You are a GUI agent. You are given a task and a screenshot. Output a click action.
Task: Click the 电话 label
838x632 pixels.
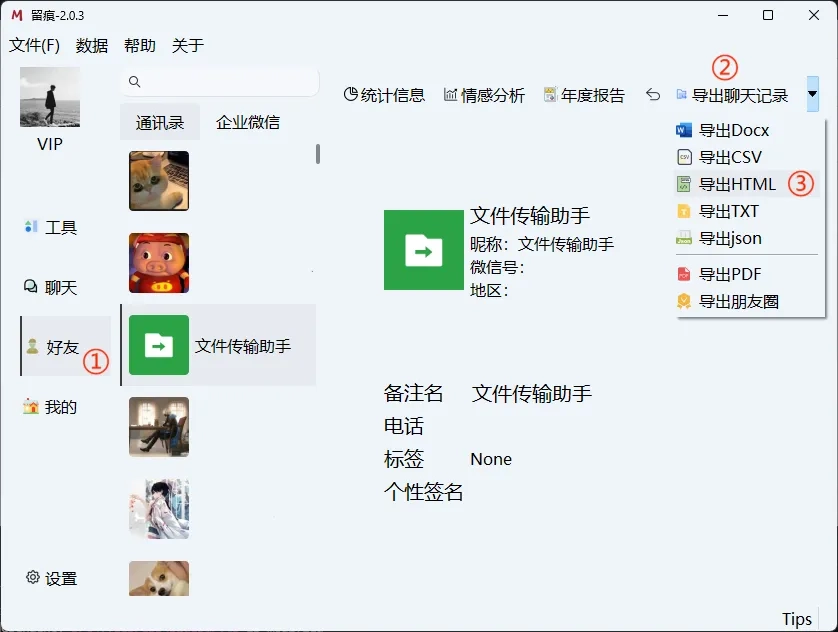(404, 426)
